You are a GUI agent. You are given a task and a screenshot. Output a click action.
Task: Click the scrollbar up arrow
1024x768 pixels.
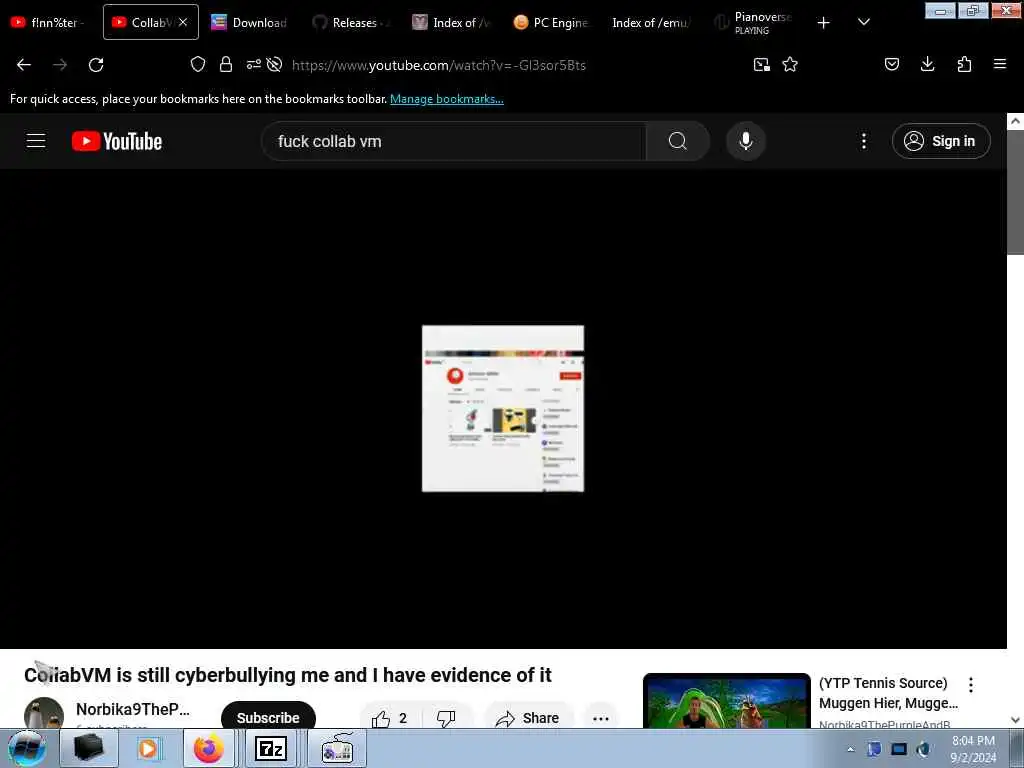[1015, 121]
